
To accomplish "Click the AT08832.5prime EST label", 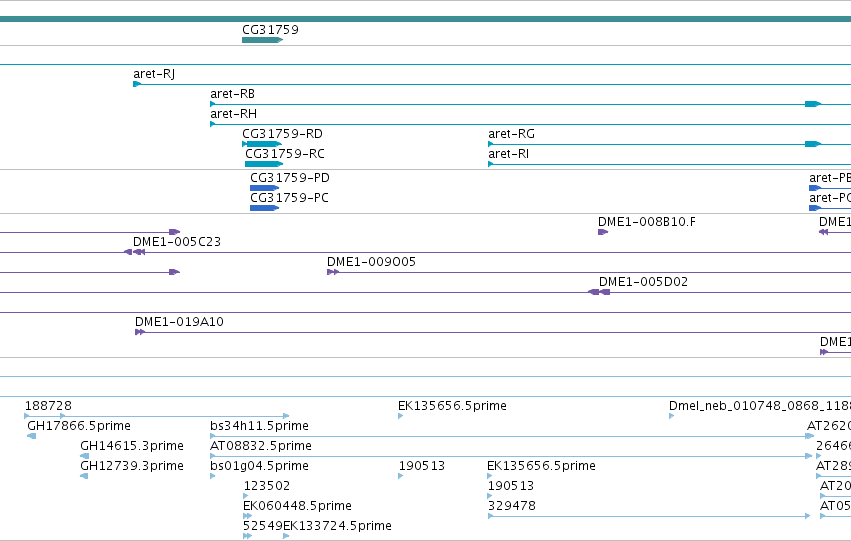I will (261, 446).
